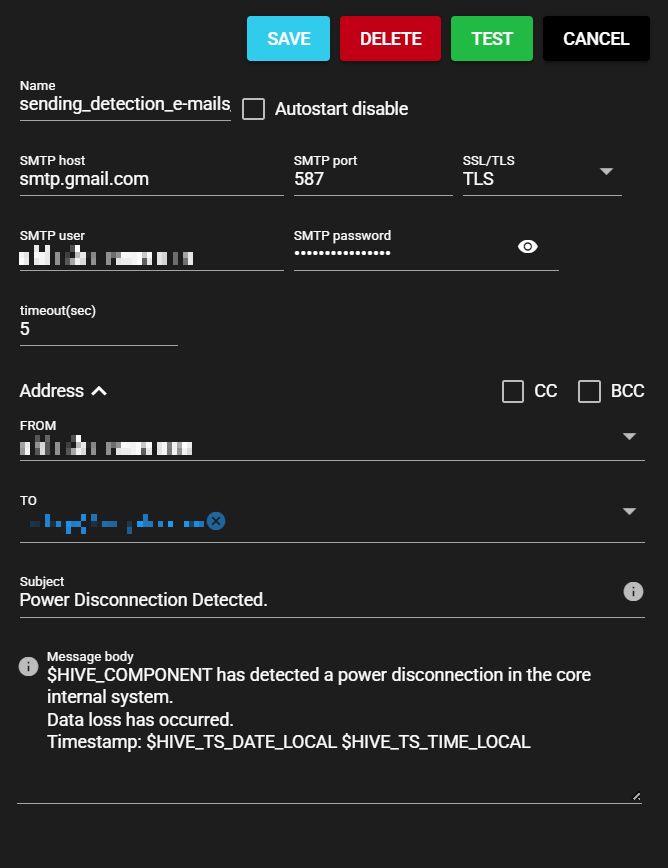
Task: Grab the message body resize handle
Action: point(636,797)
